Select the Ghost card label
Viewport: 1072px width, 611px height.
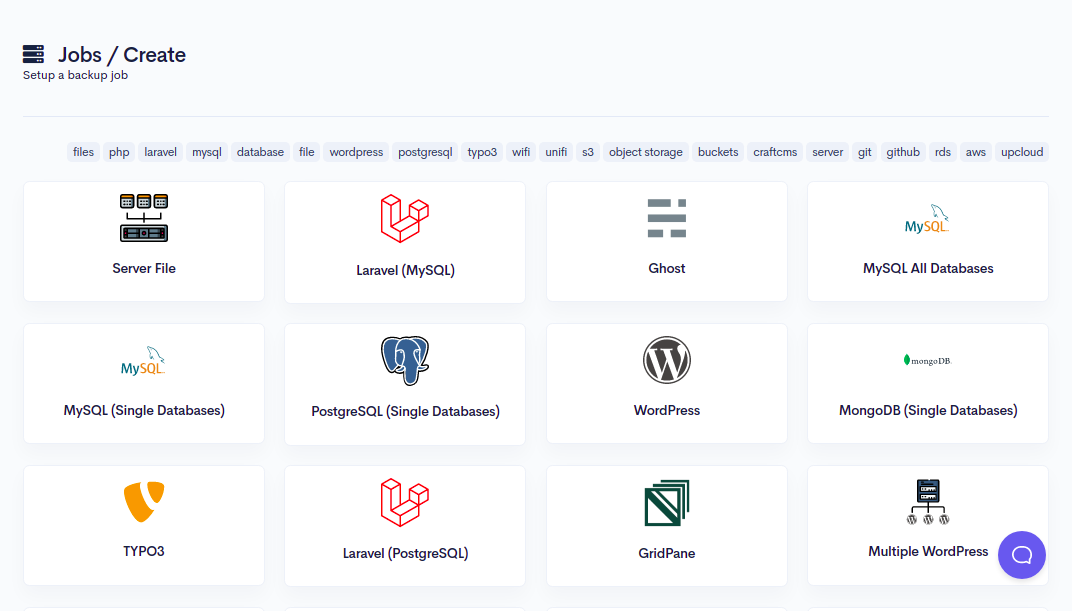667,269
